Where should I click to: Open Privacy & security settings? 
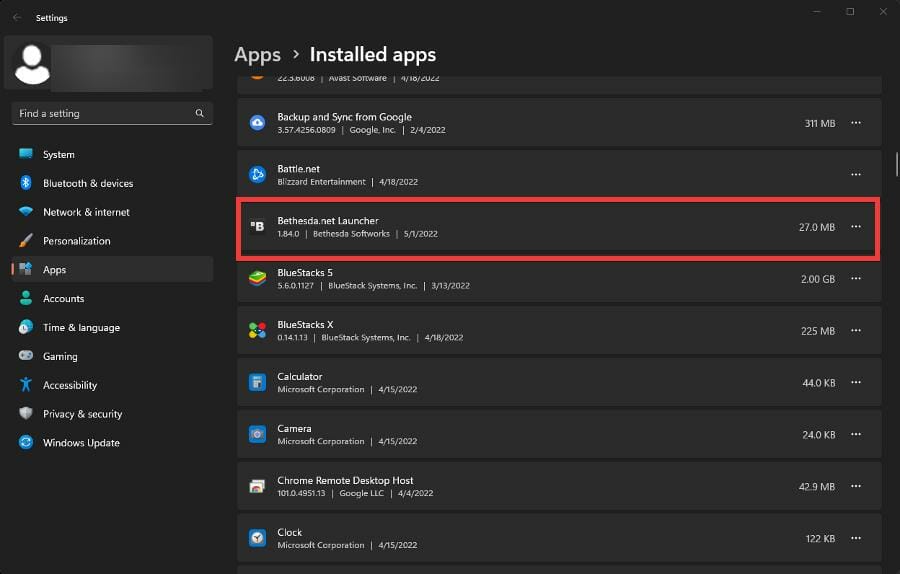coord(82,414)
